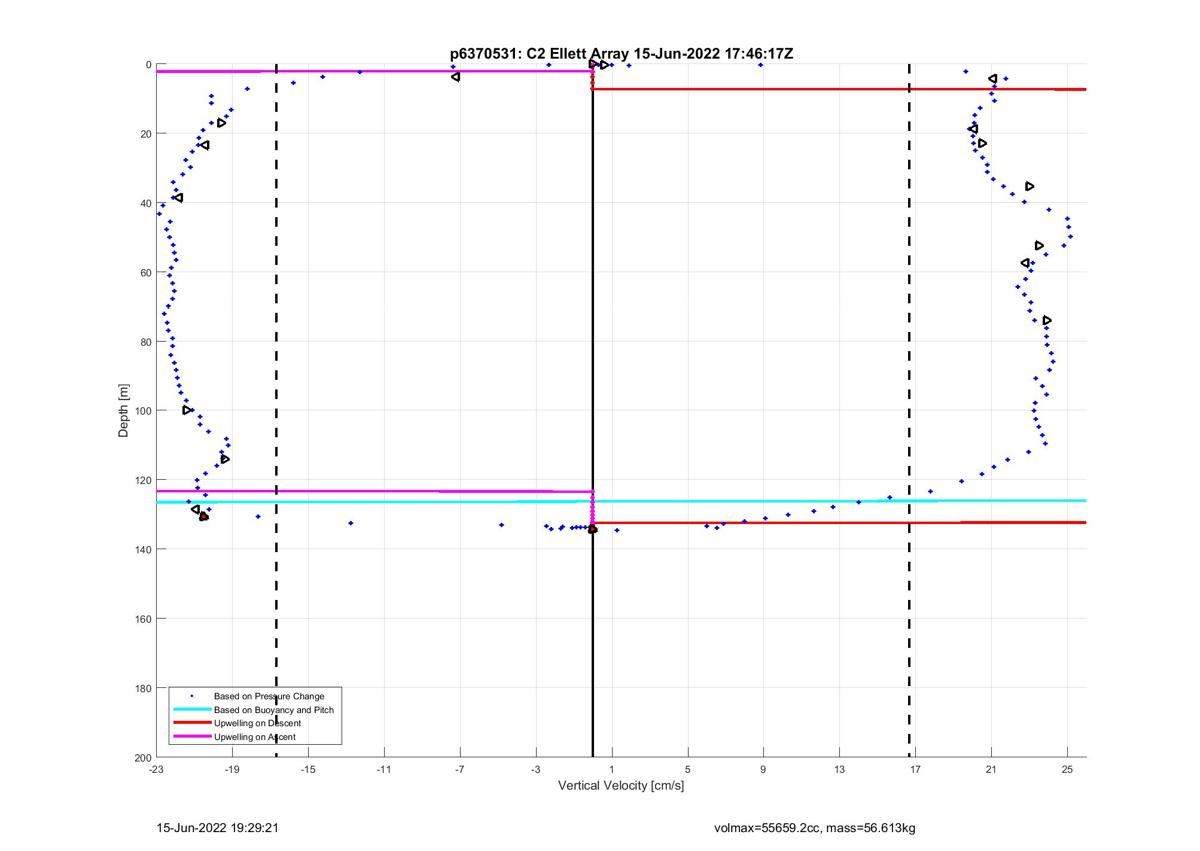Click the right dashed vertical line

(x=909, y=410)
